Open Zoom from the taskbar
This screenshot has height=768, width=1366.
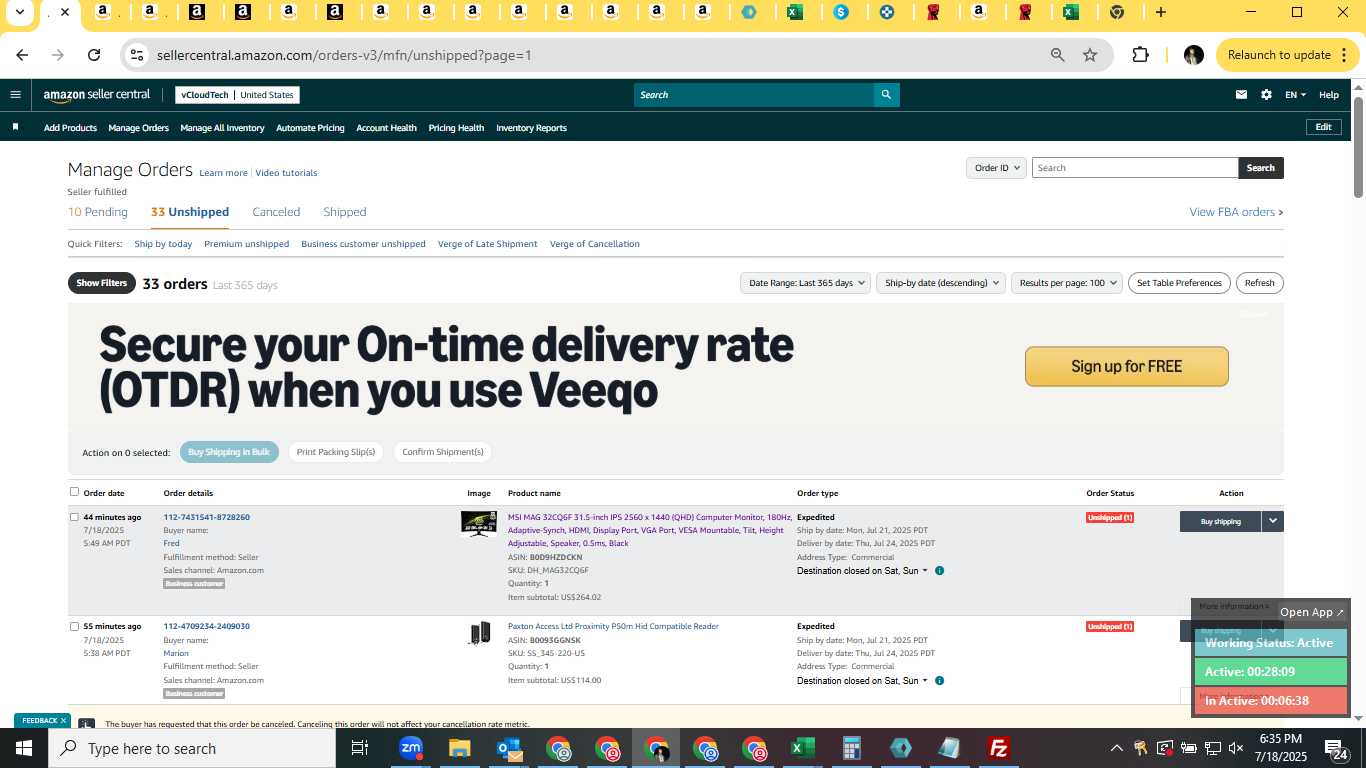(410, 748)
